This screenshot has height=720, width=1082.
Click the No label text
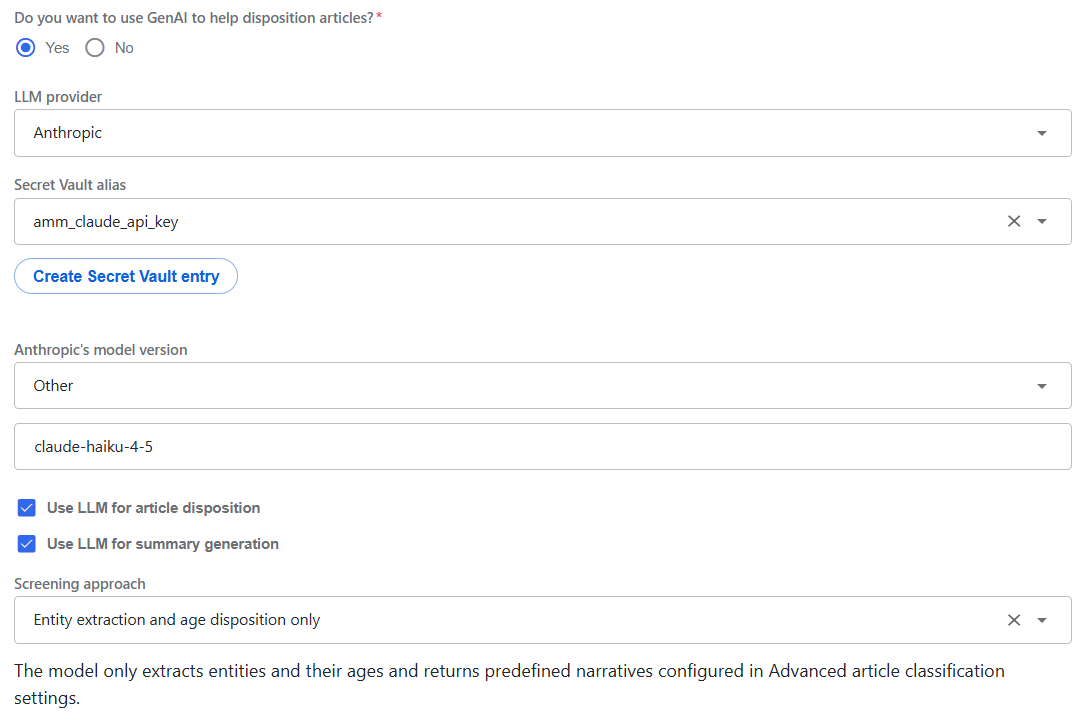[x=124, y=48]
